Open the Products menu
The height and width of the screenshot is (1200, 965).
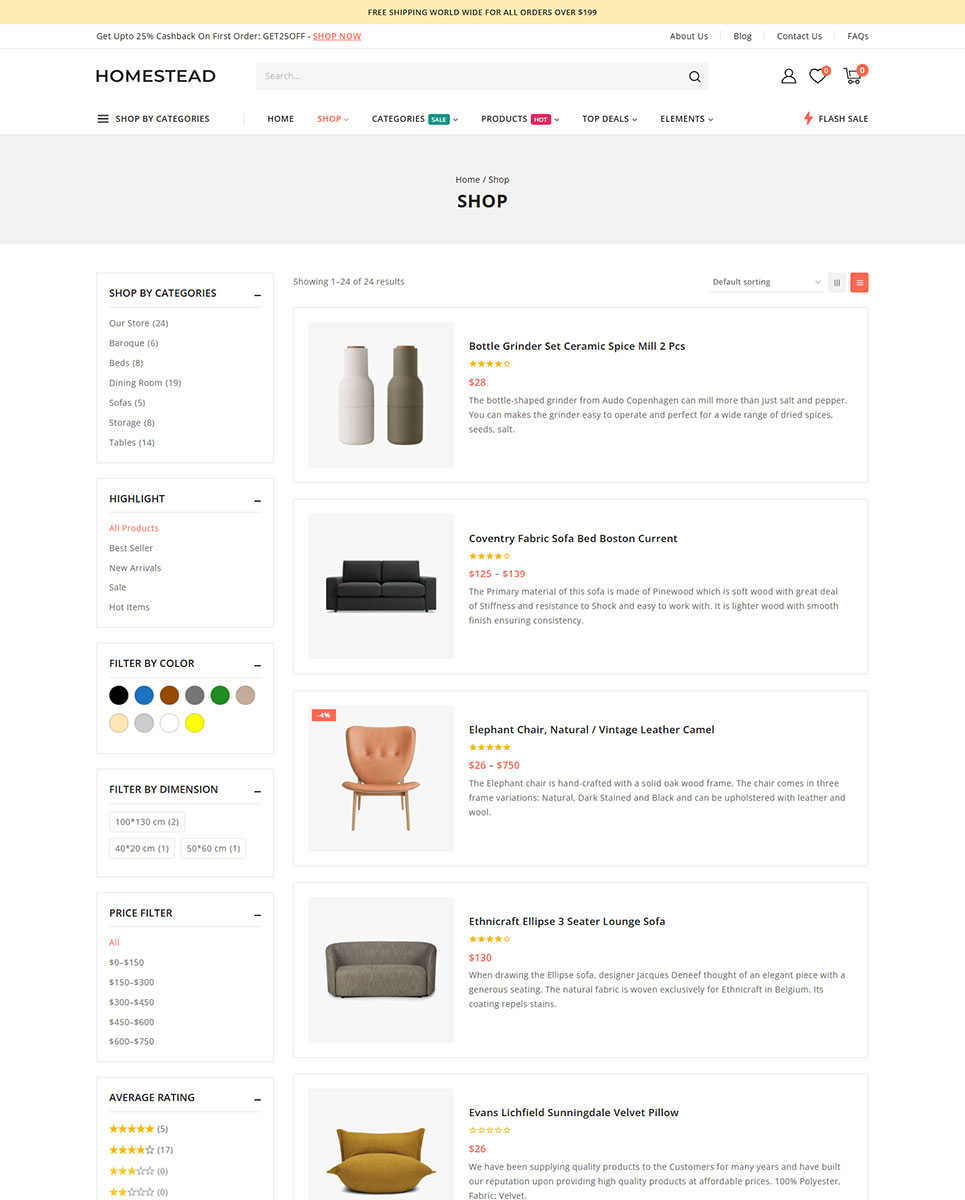519,119
